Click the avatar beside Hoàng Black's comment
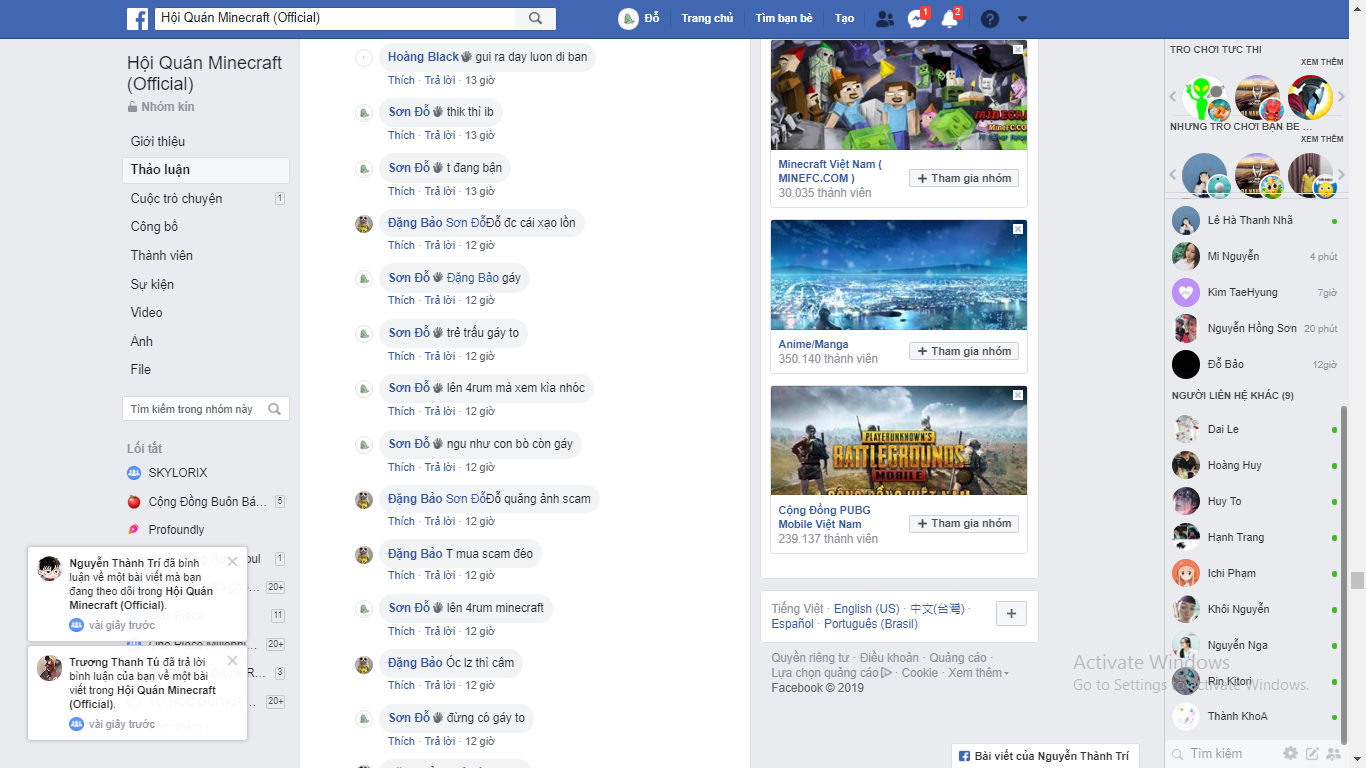The width and height of the screenshot is (1366, 768). (364, 58)
